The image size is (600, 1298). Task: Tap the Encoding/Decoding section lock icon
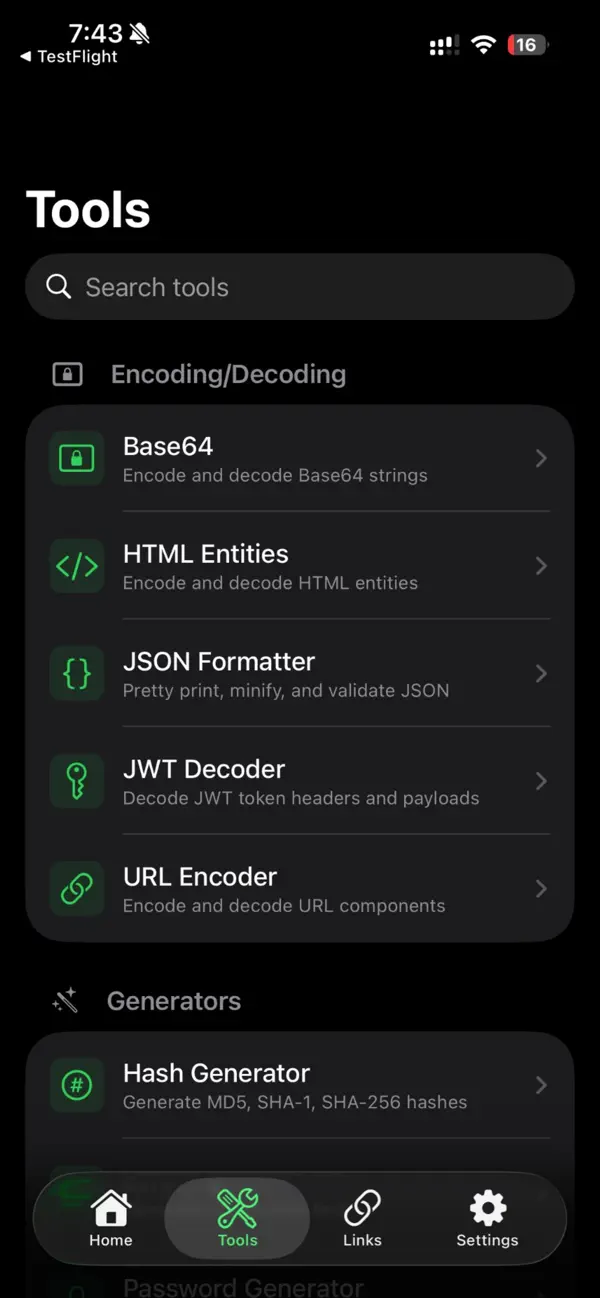65,373
